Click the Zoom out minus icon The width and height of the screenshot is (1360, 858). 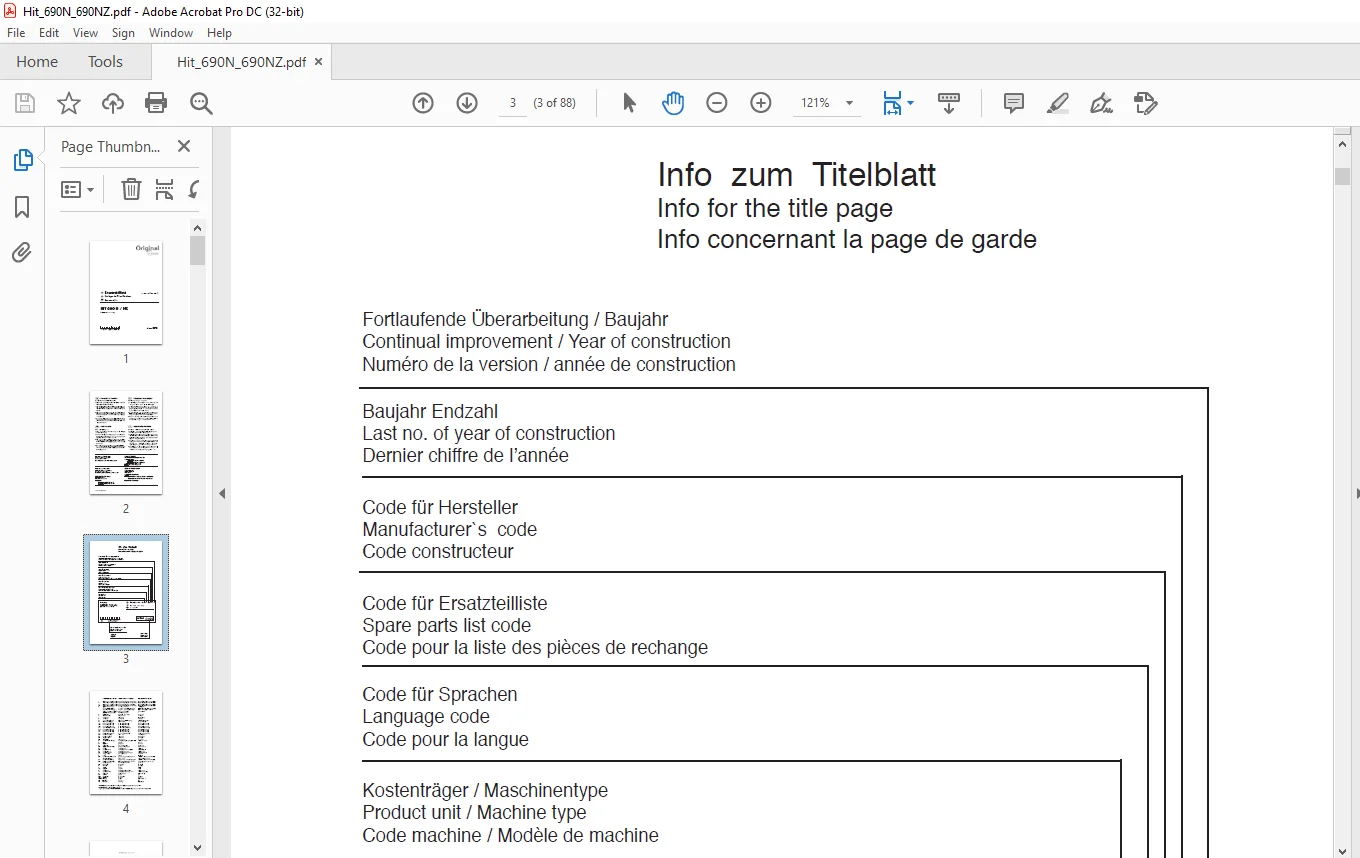[x=717, y=103]
